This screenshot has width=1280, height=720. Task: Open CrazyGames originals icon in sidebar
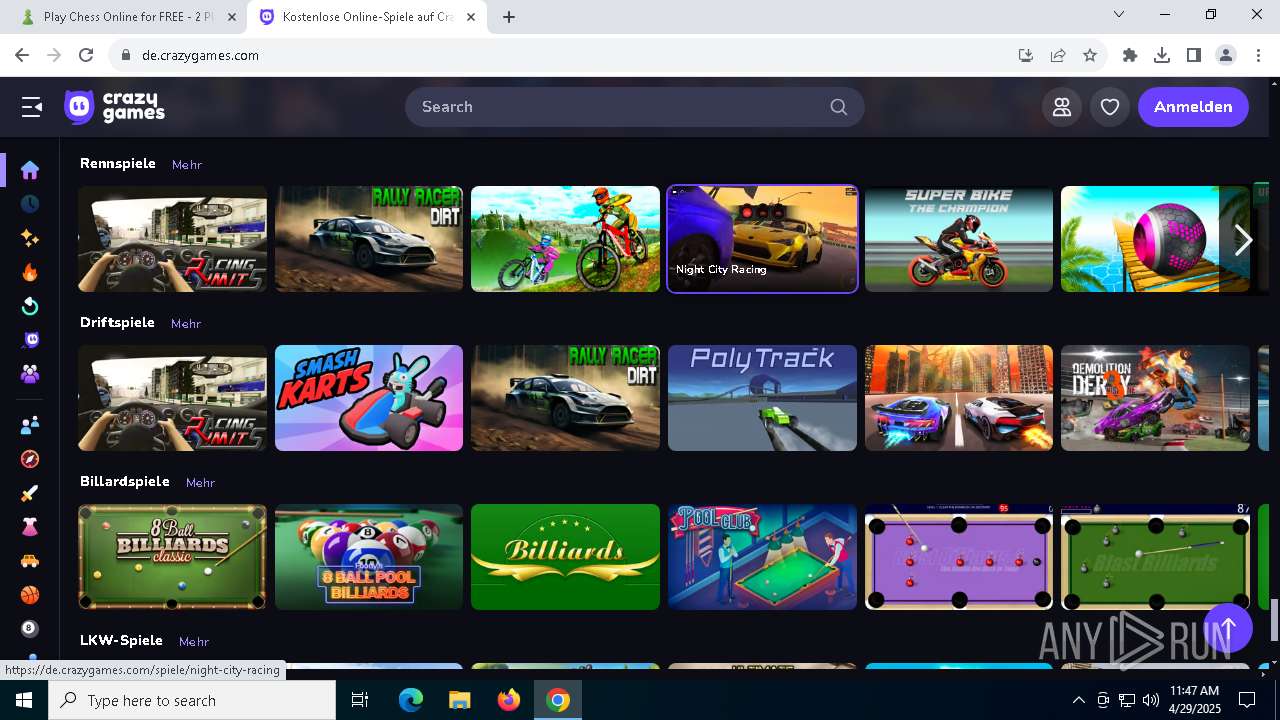coord(30,340)
